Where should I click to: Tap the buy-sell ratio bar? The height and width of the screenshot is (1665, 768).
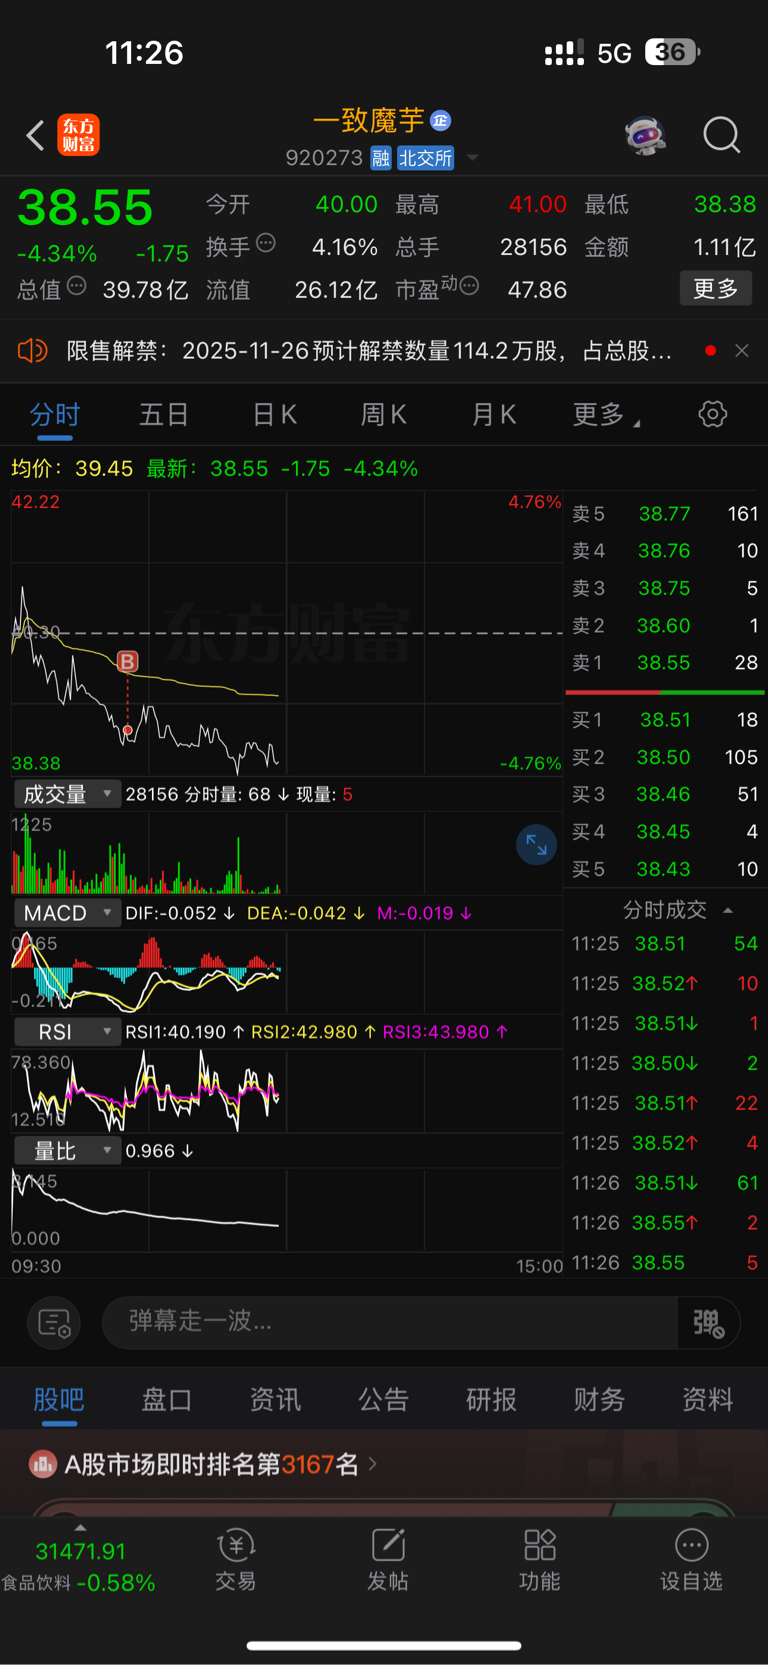pos(665,692)
